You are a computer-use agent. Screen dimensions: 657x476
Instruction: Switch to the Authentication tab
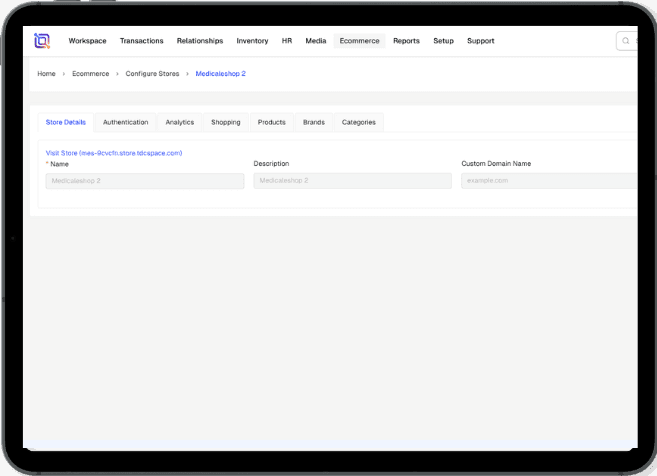(x=125, y=122)
